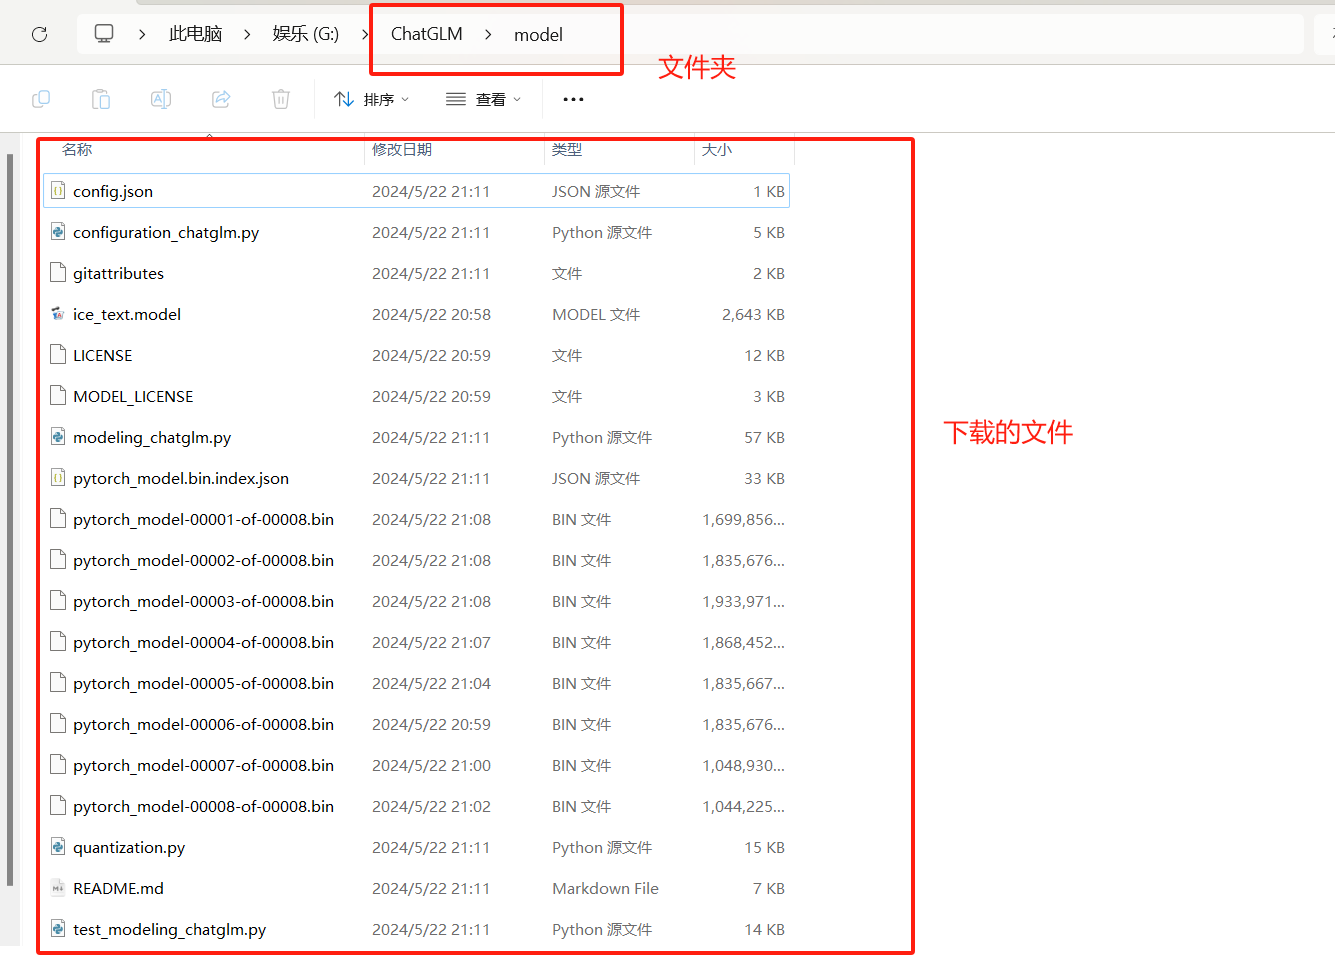Click the pytorch_model-00004-of-00008.bin file icon
This screenshot has width=1335, height=959.
pyautogui.click(x=58, y=641)
